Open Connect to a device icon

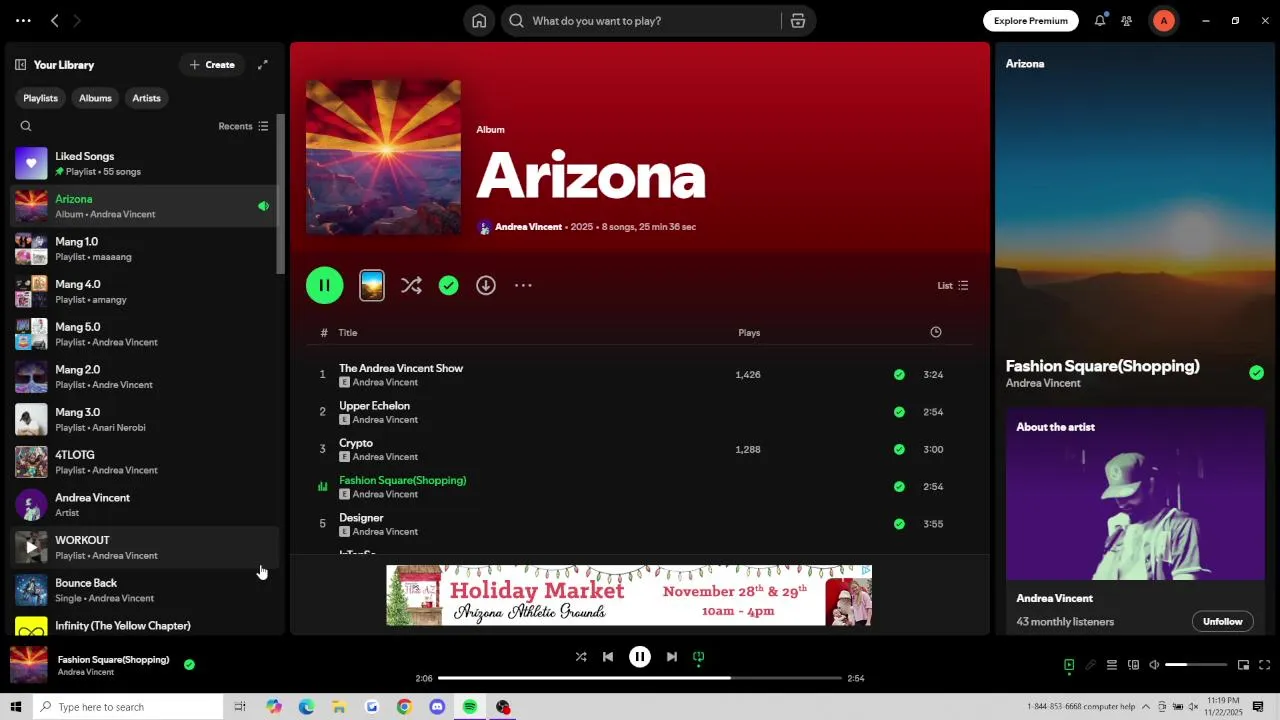pos(1133,665)
